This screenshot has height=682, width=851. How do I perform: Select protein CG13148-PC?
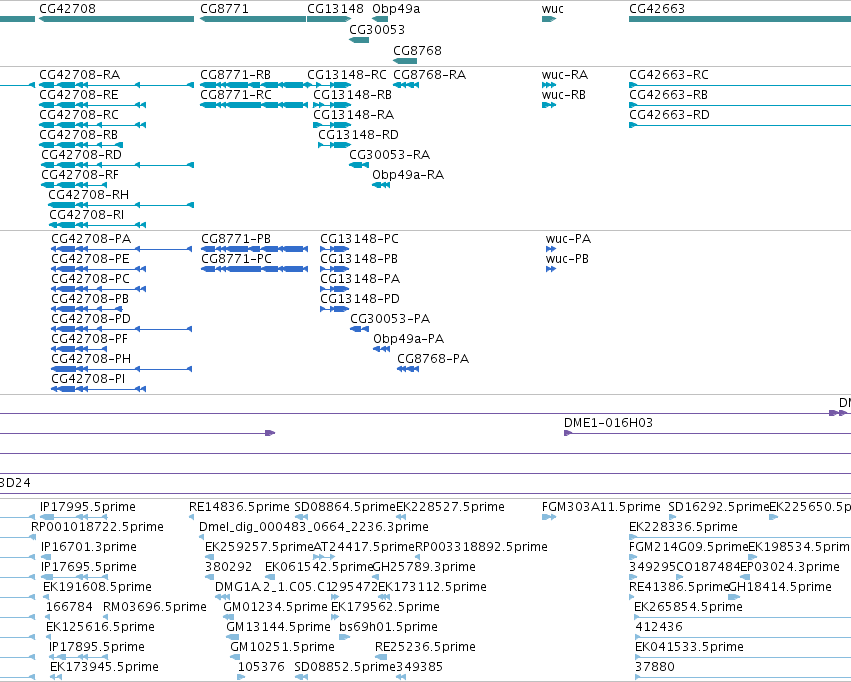click(x=359, y=239)
